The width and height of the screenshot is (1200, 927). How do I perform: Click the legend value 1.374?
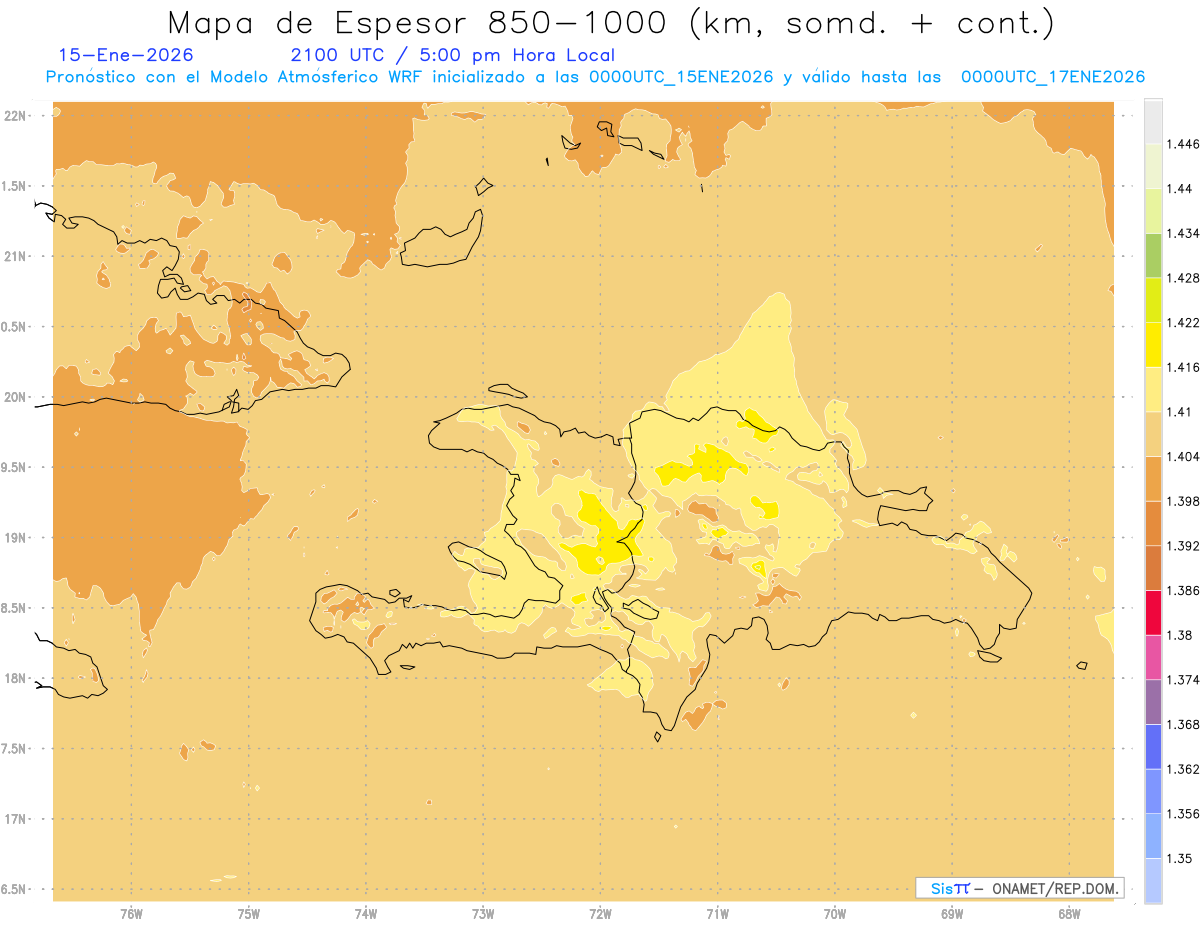pos(1183,680)
